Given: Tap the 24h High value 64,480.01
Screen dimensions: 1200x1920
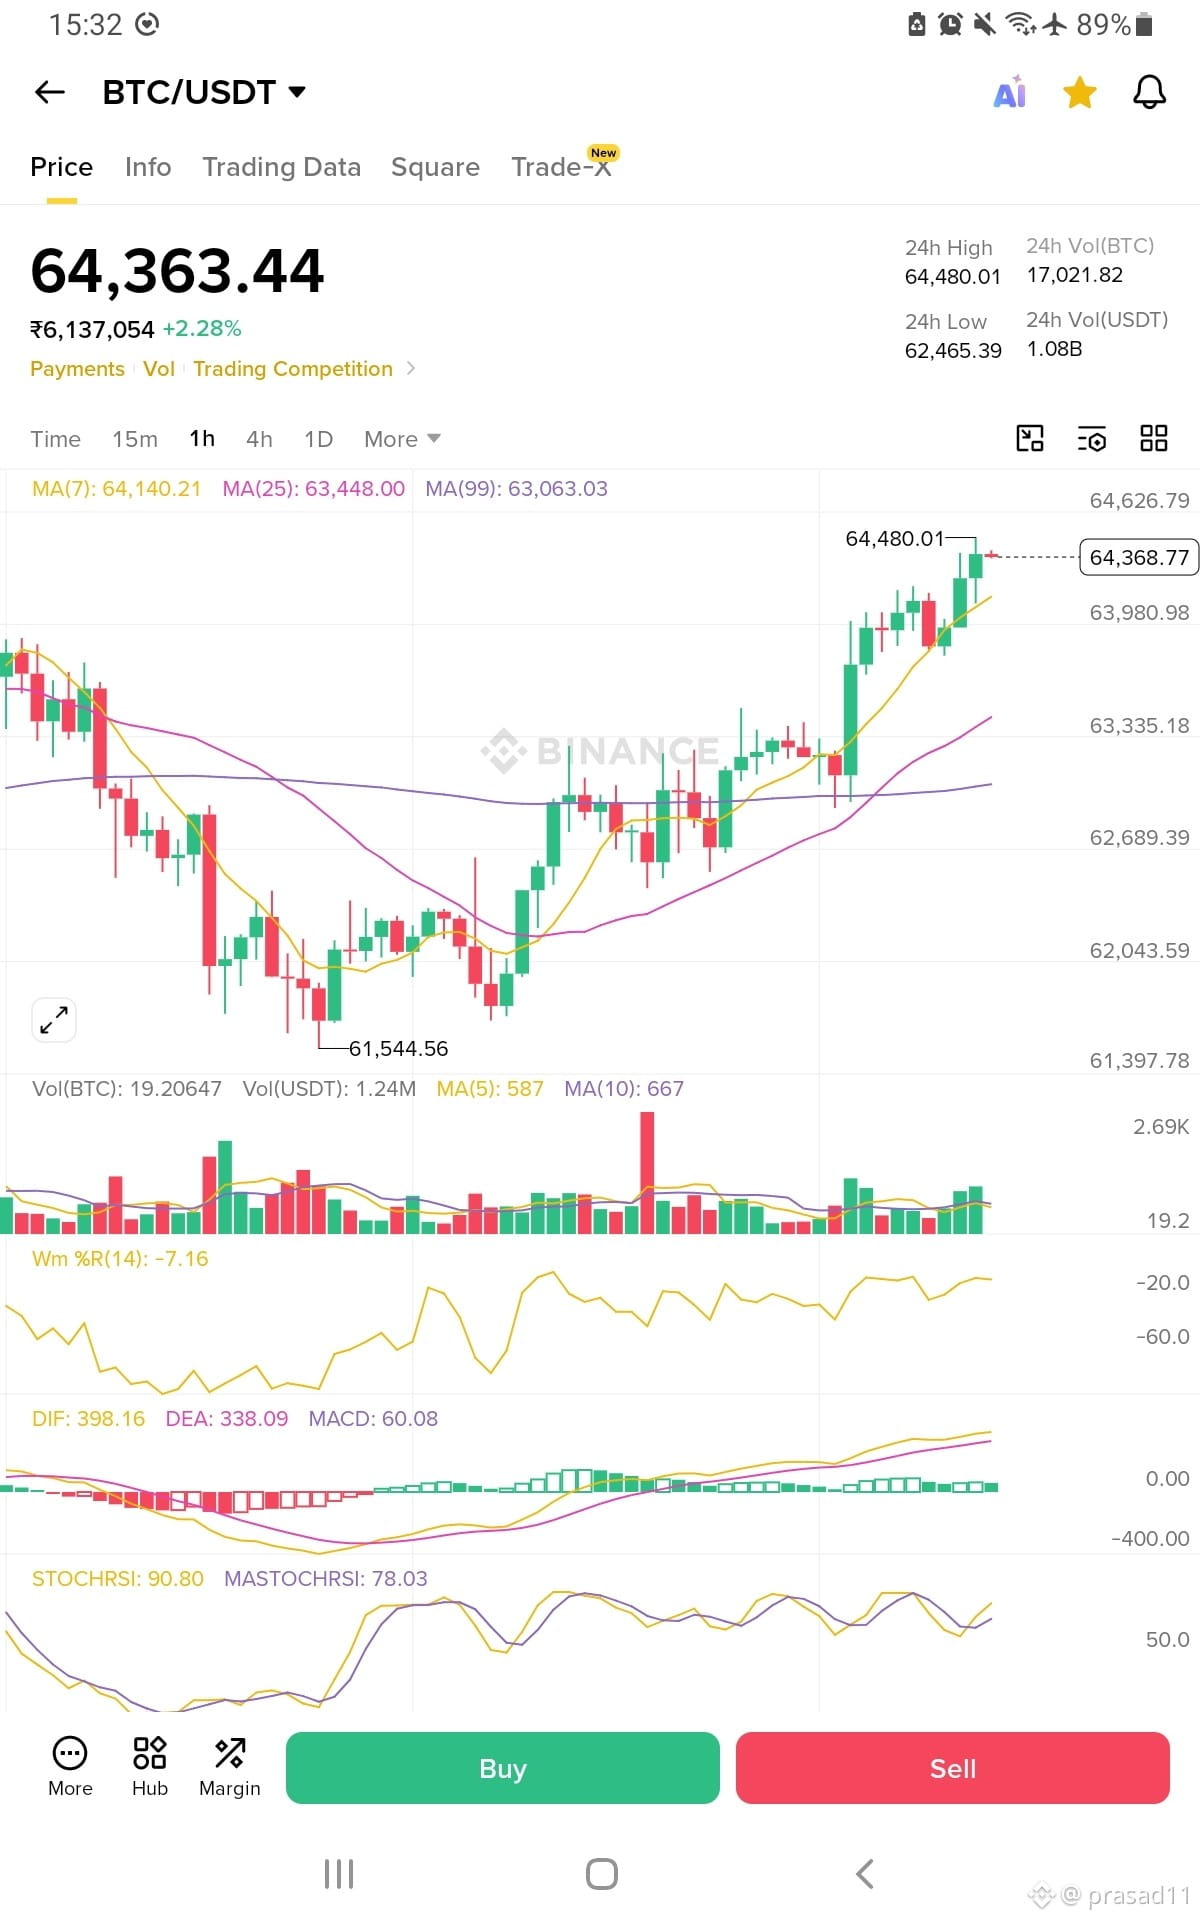Looking at the screenshot, I should (x=953, y=277).
